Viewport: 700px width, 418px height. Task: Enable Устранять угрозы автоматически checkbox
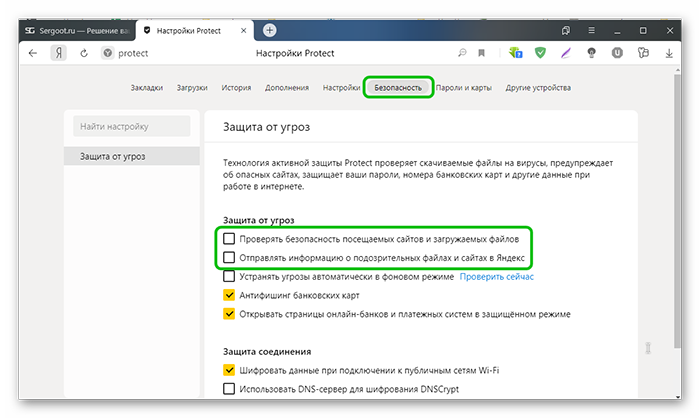pos(229,276)
